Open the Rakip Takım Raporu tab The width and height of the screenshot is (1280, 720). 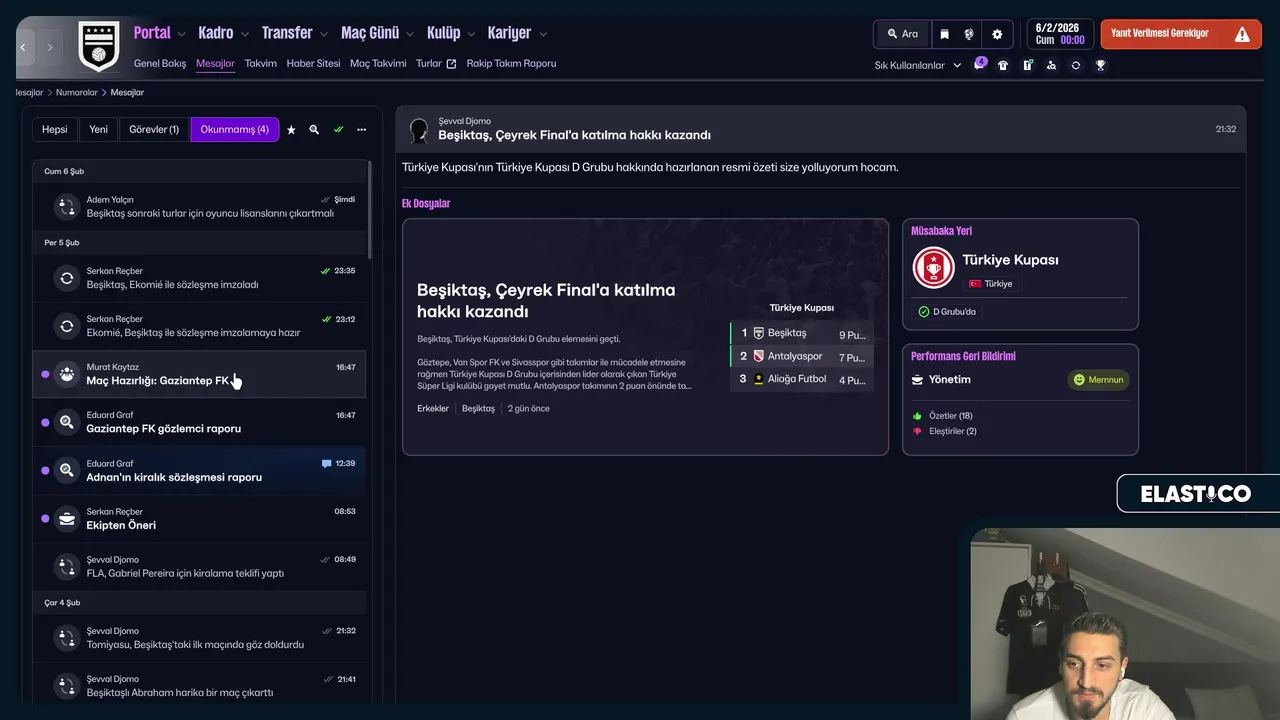point(511,63)
